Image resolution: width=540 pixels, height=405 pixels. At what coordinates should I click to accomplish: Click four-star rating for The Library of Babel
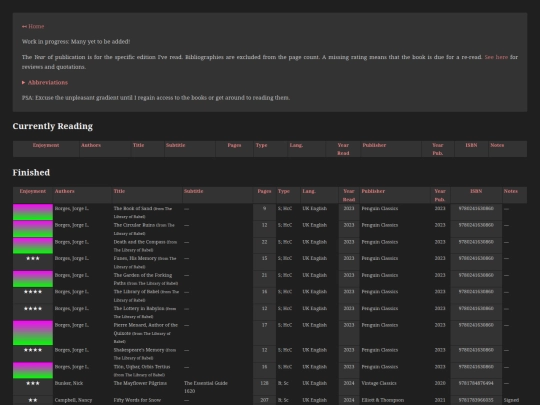pos(33,292)
